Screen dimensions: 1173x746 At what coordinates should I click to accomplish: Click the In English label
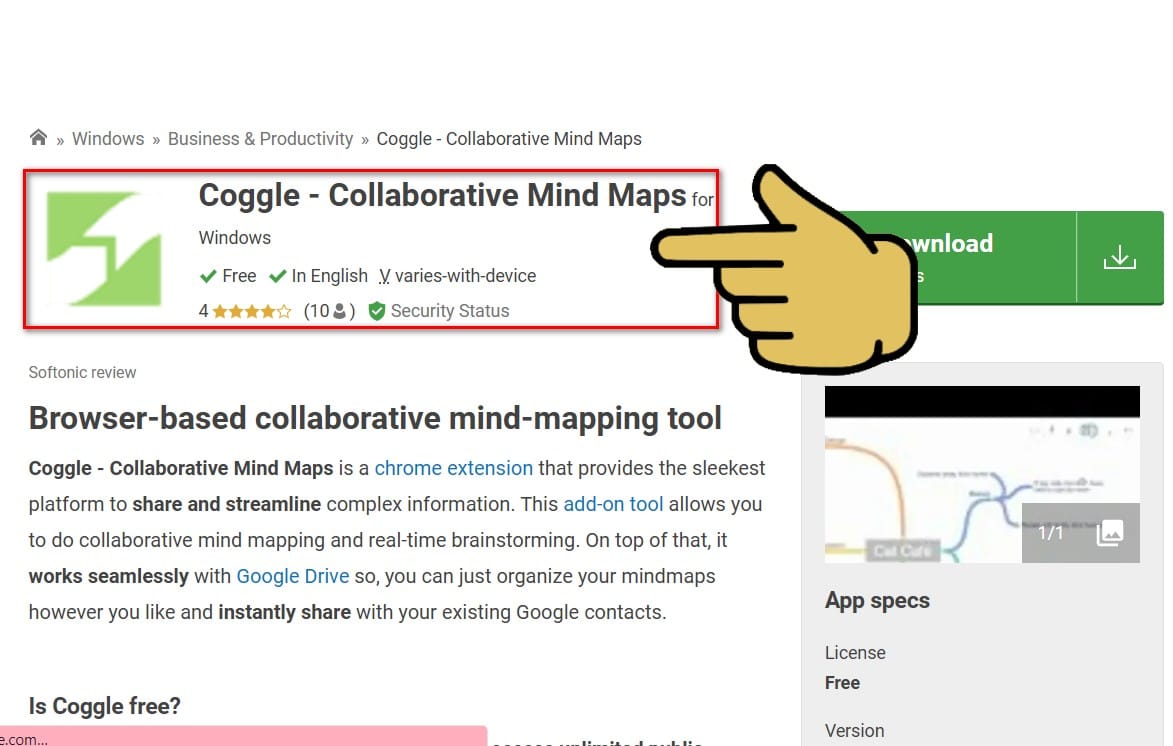point(329,276)
